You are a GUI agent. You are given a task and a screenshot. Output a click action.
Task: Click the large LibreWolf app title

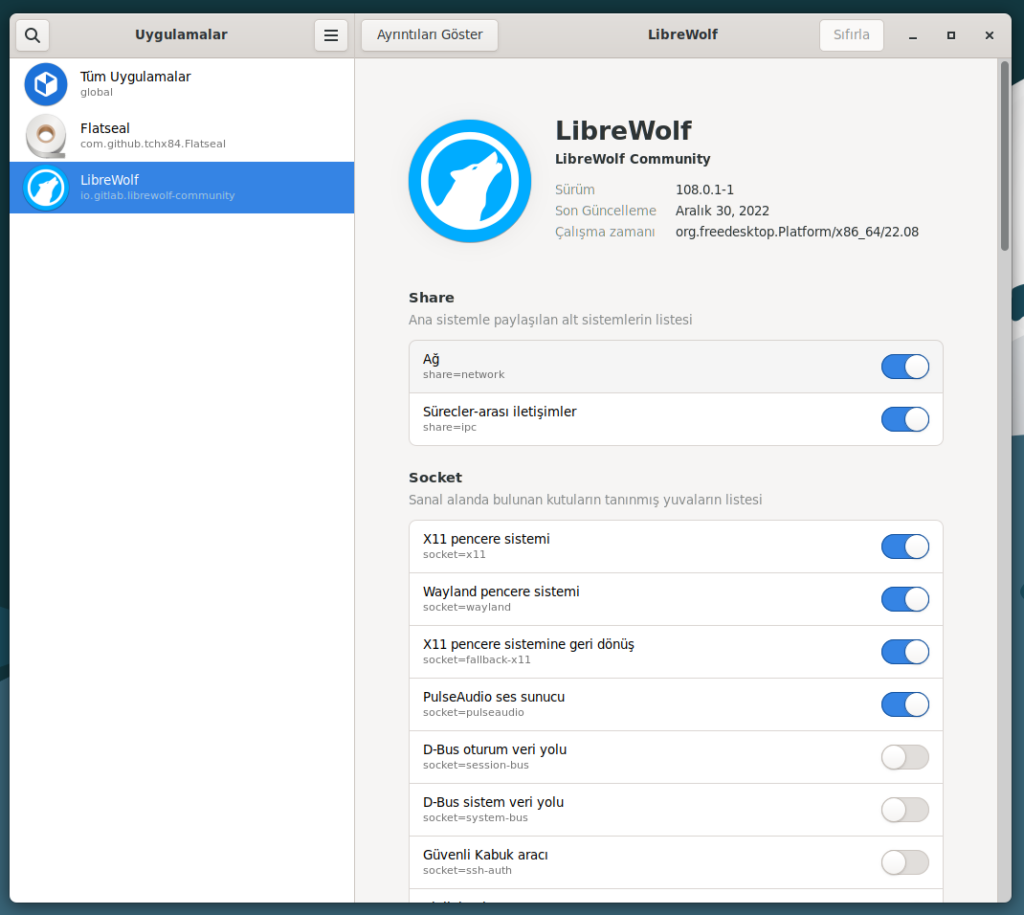pos(623,131)
